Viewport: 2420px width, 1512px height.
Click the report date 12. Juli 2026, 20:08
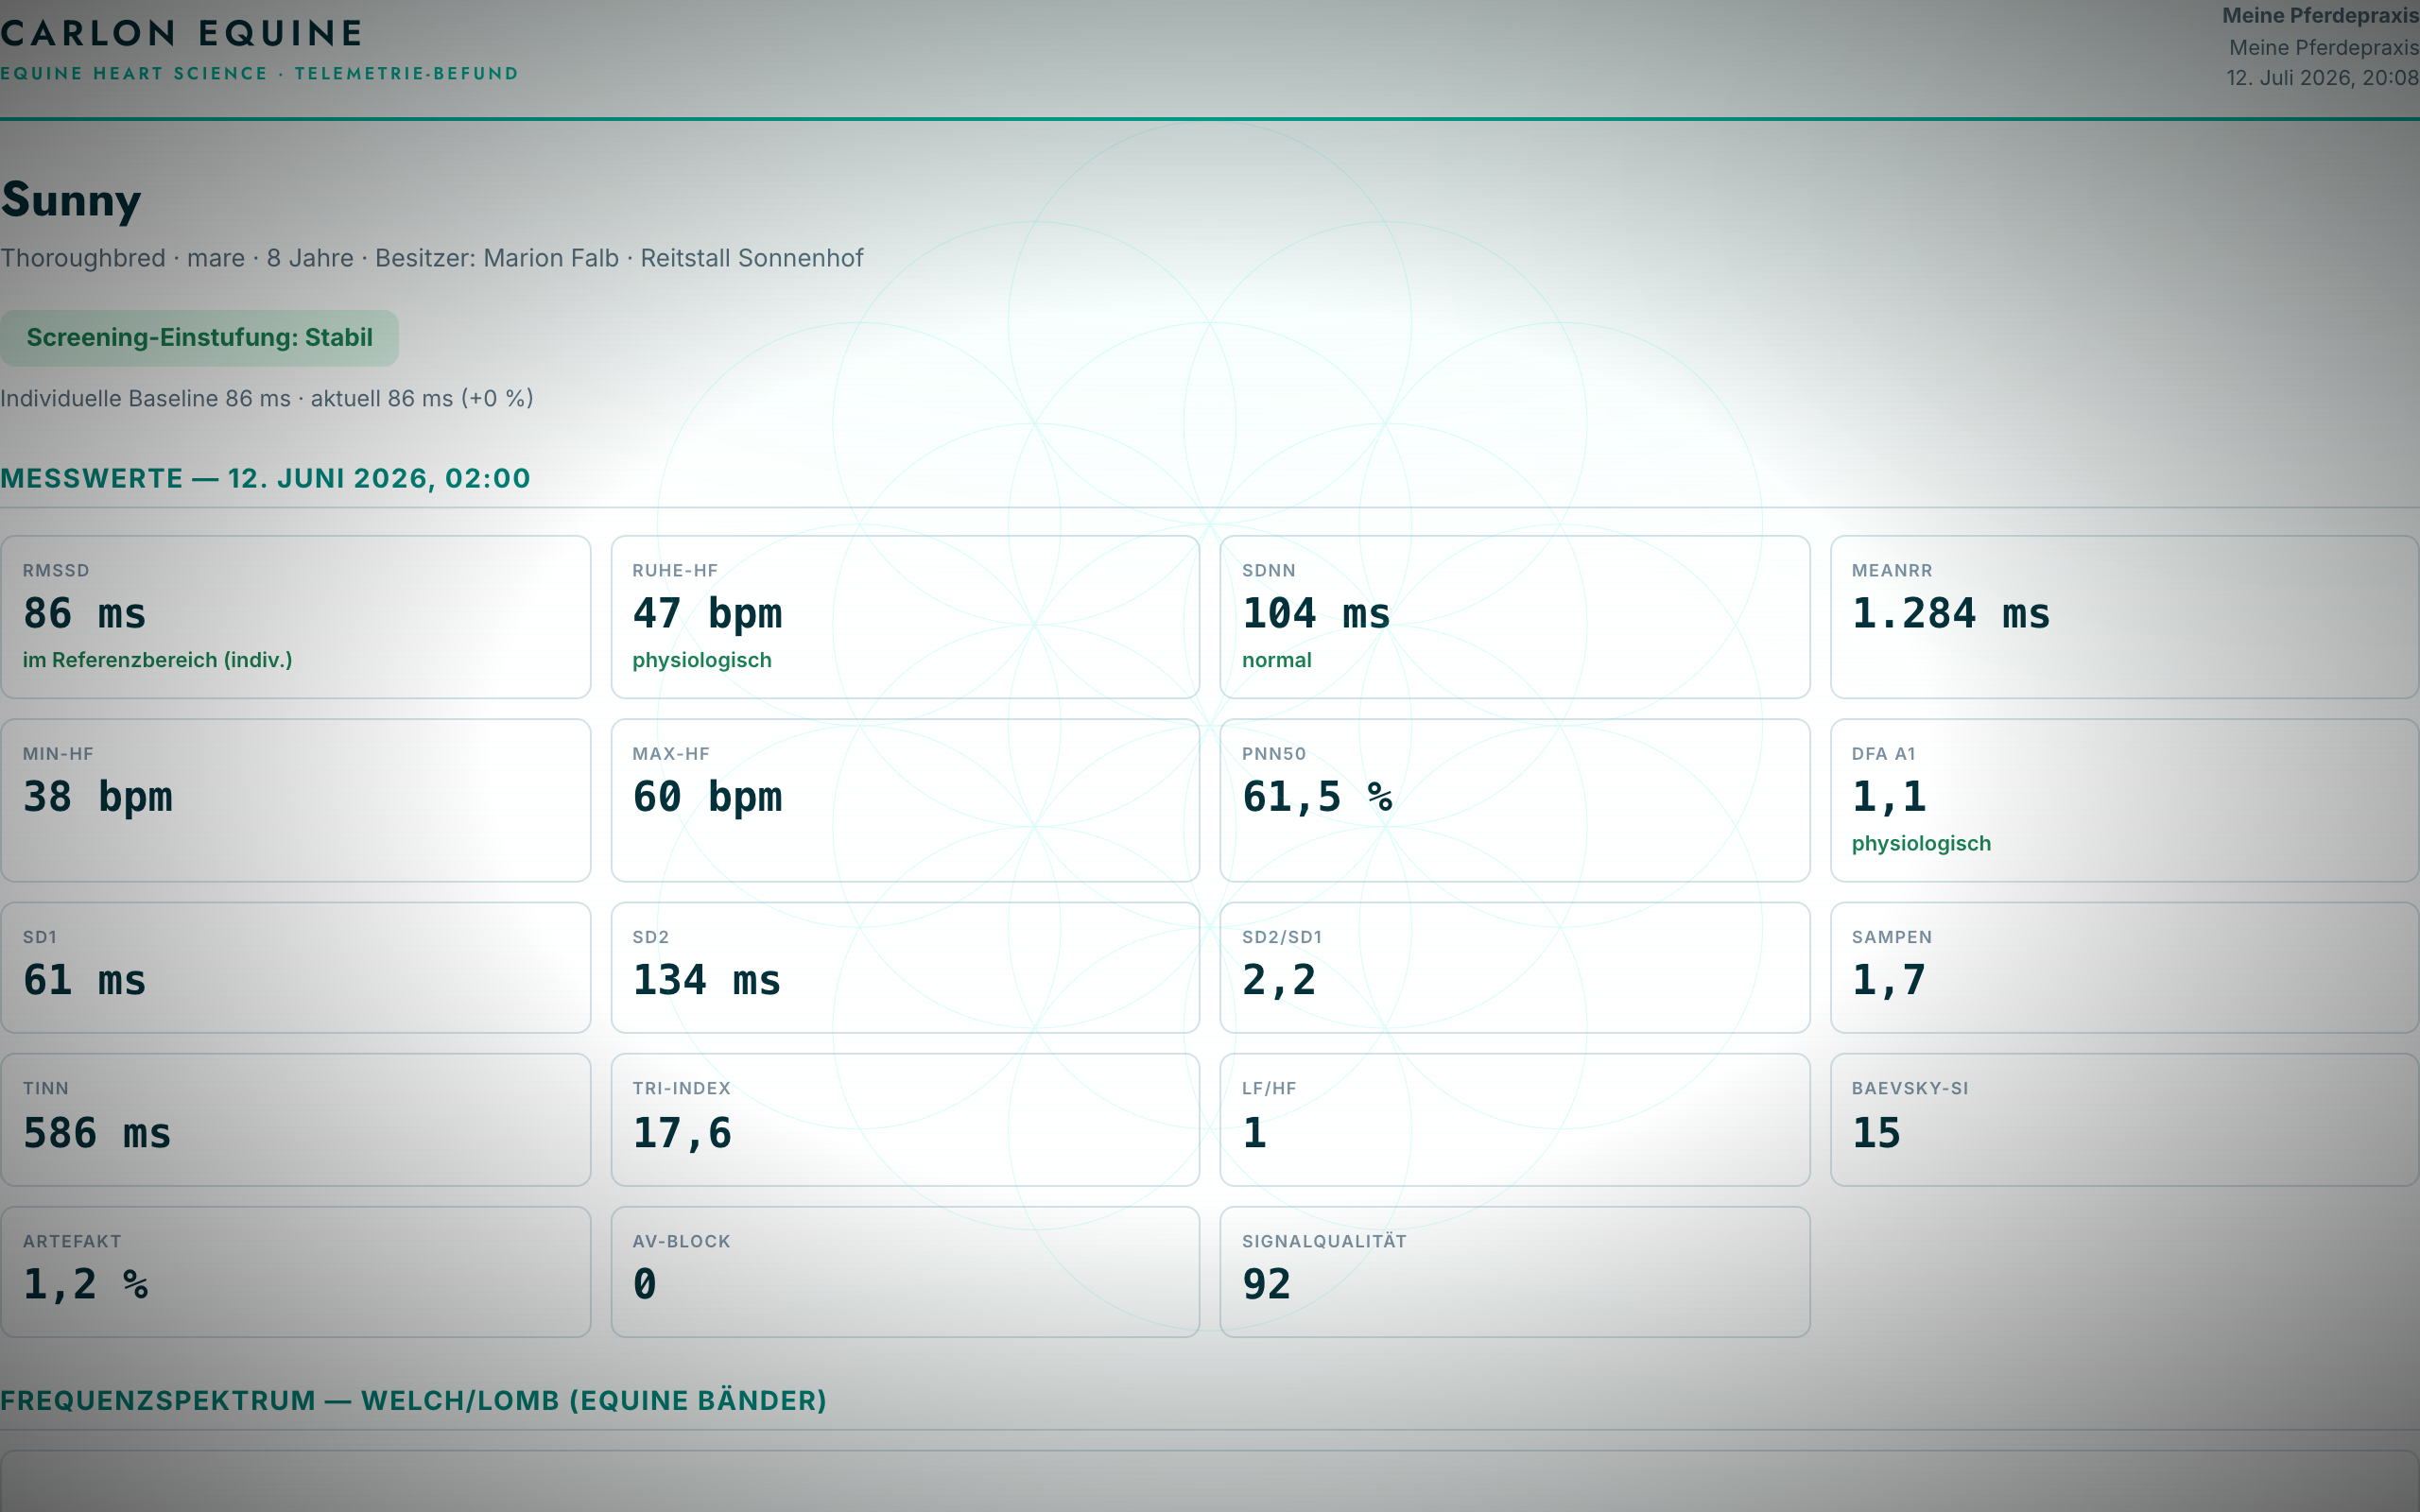(2322, 78)
